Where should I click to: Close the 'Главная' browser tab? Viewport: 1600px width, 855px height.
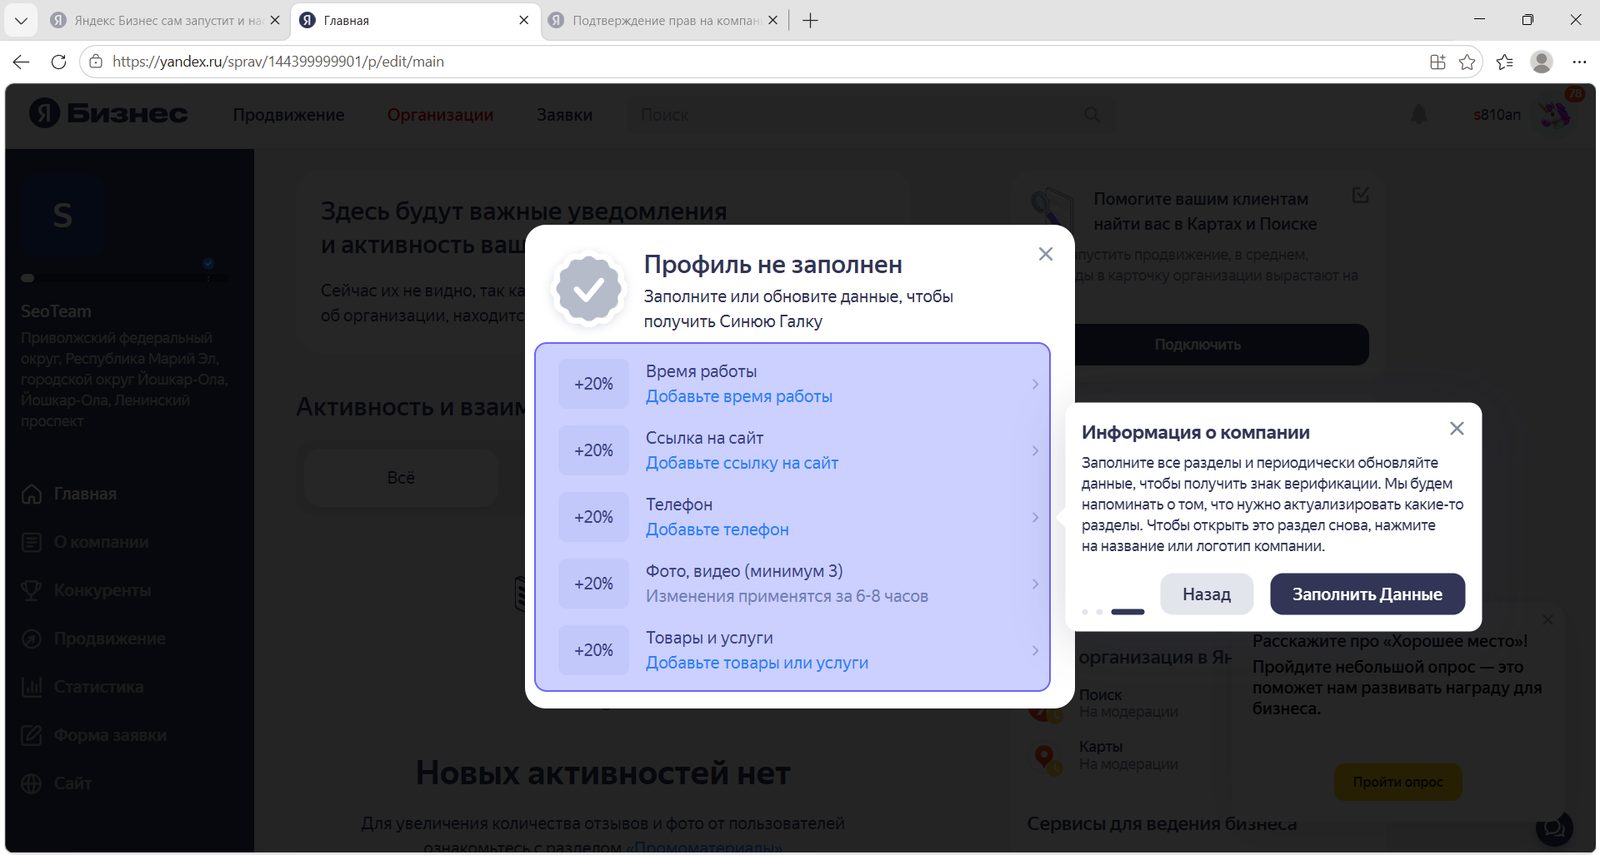pos(523,20)
